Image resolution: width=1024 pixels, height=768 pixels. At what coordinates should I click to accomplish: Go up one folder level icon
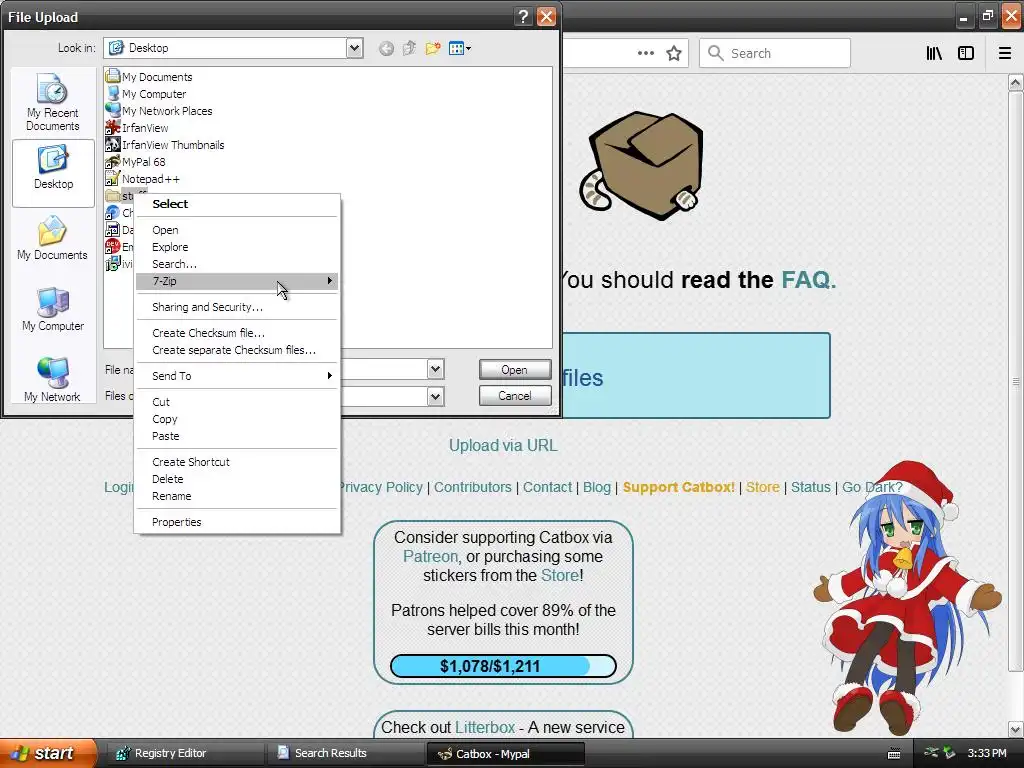coord(409,48)
